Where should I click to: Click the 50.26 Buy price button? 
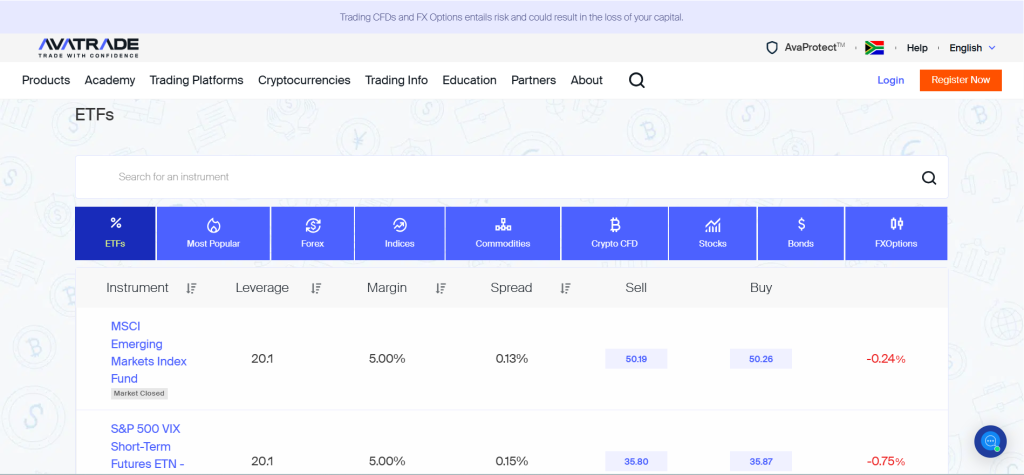tap(761, 359)
